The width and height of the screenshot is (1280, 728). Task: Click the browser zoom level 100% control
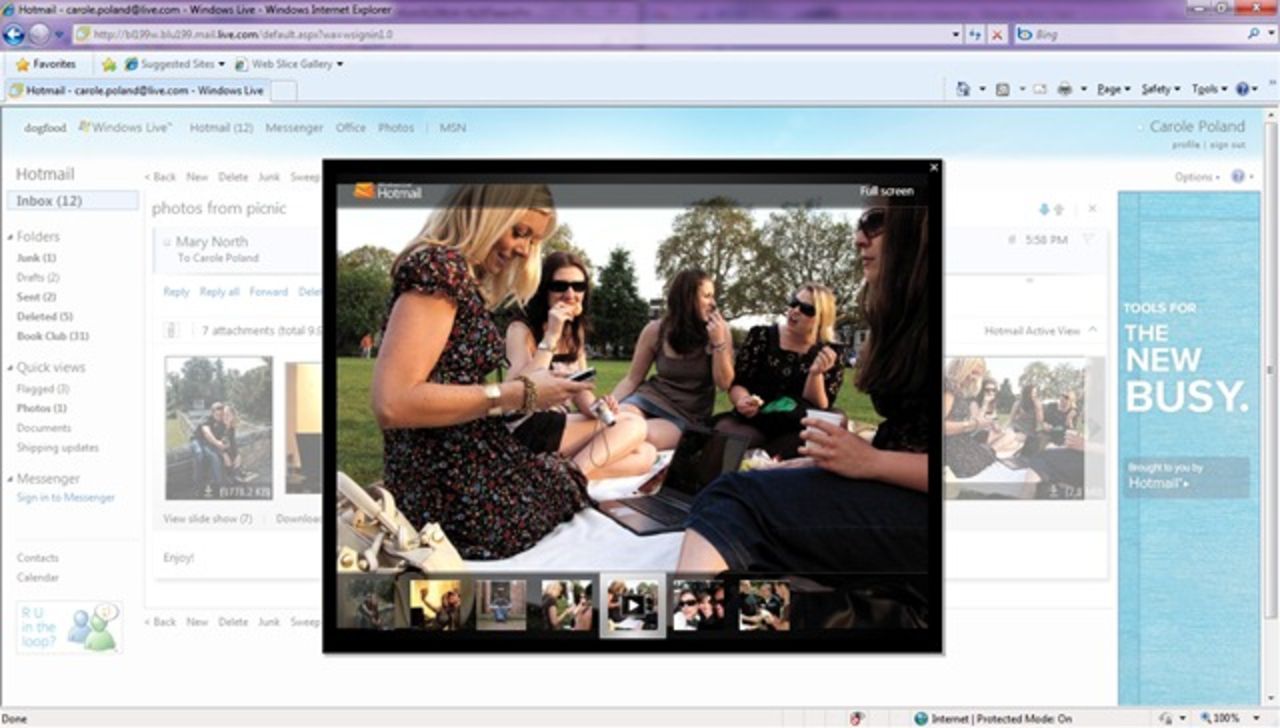(x=1225, y=718)
